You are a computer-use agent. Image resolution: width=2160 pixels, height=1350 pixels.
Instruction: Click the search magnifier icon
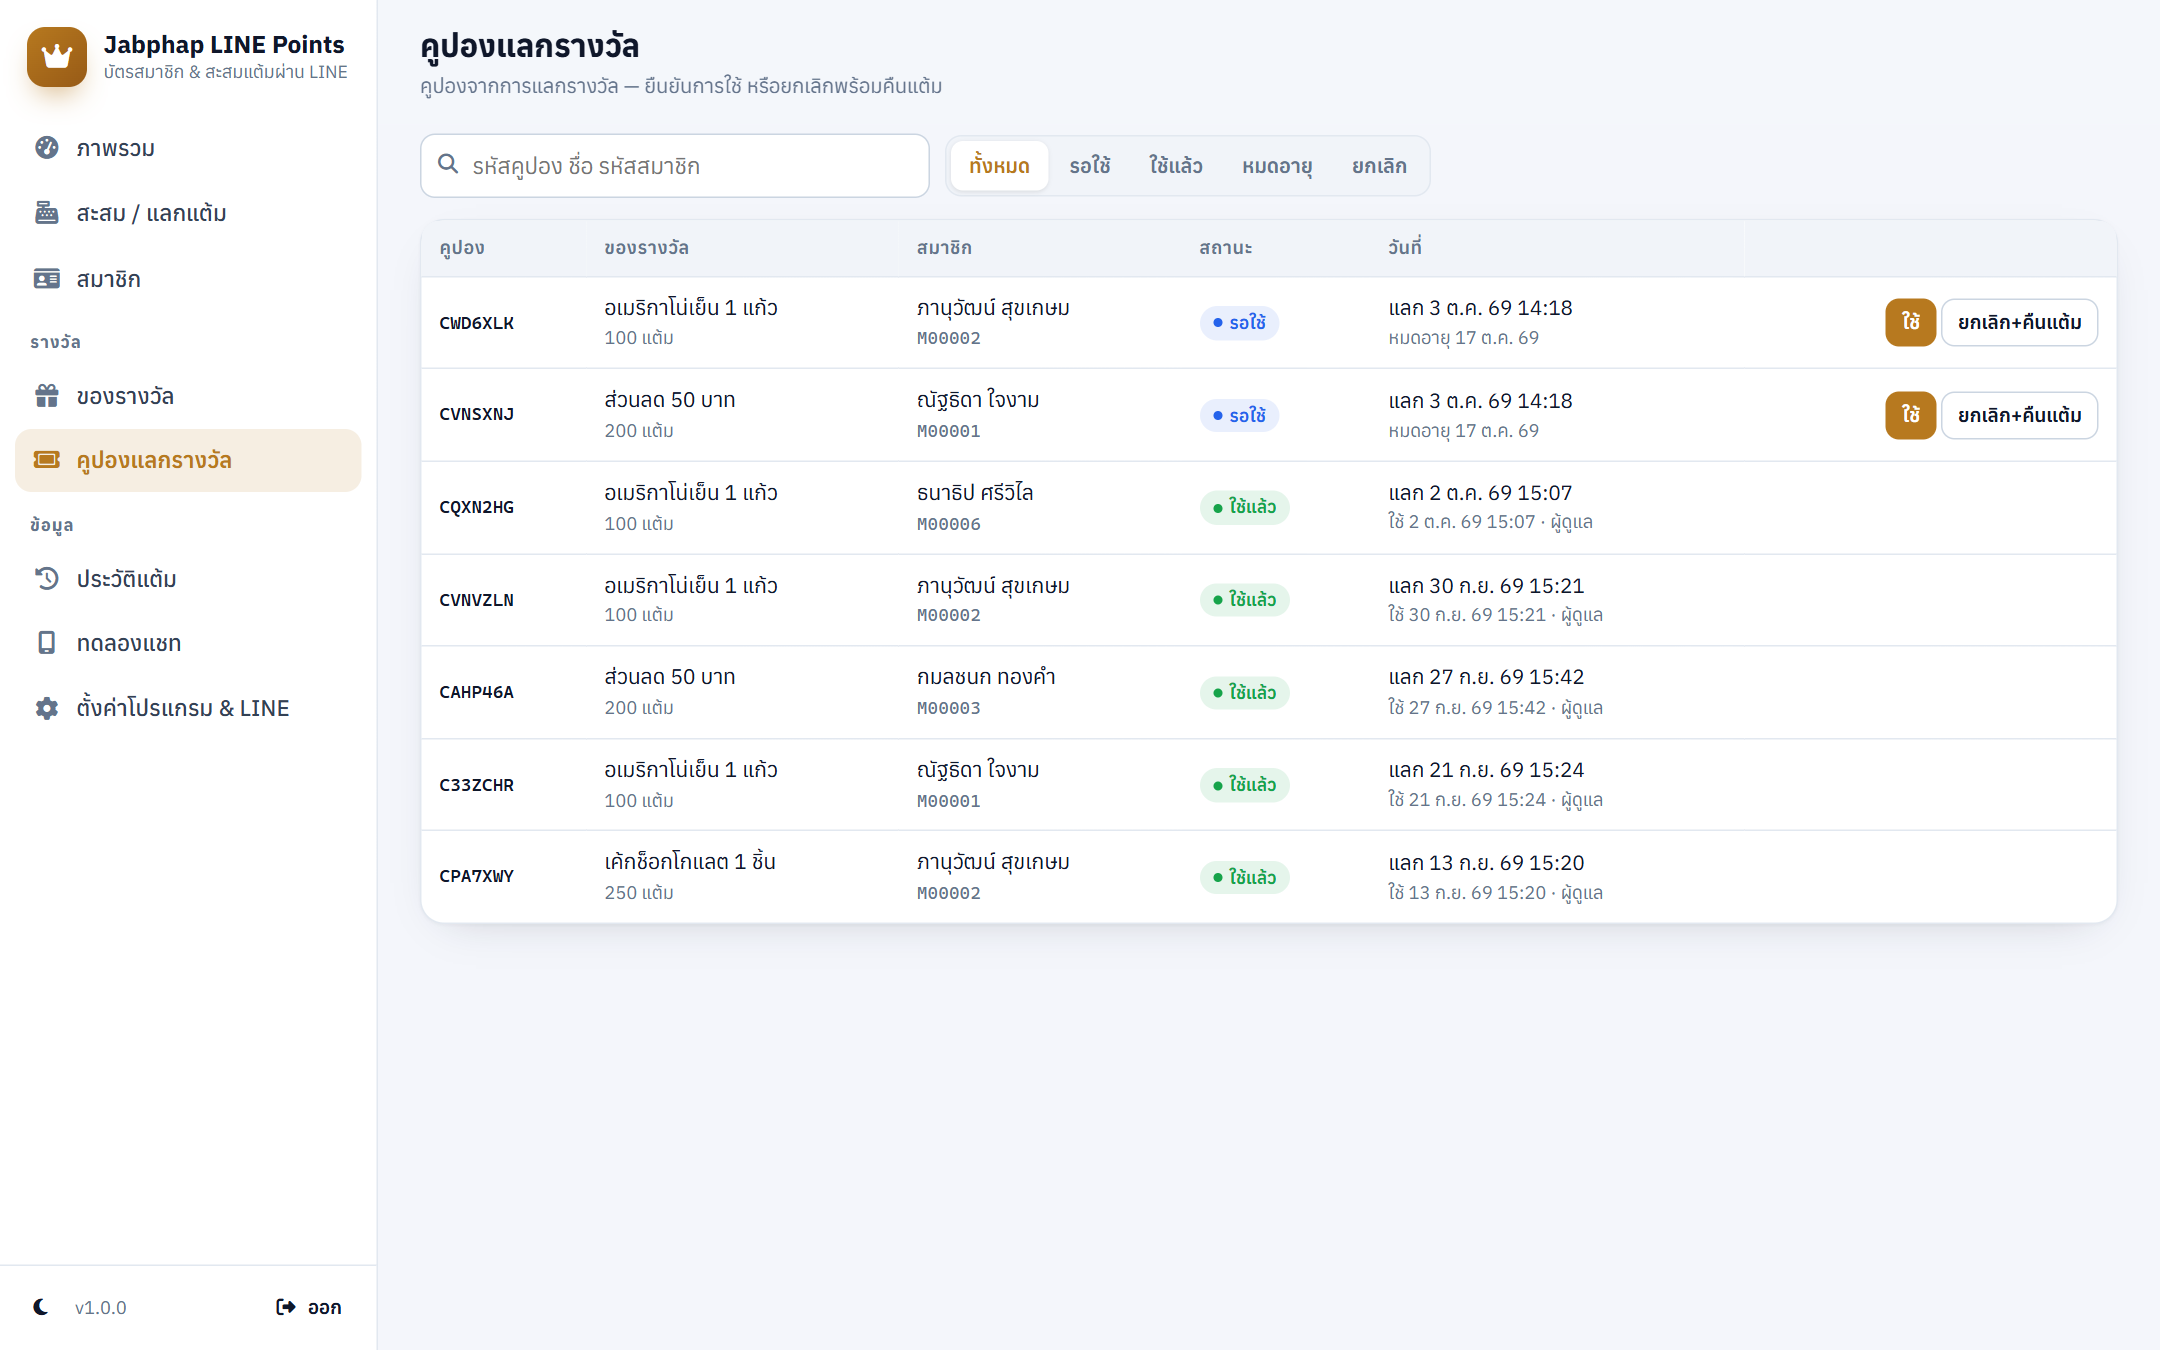pos(448,164)
